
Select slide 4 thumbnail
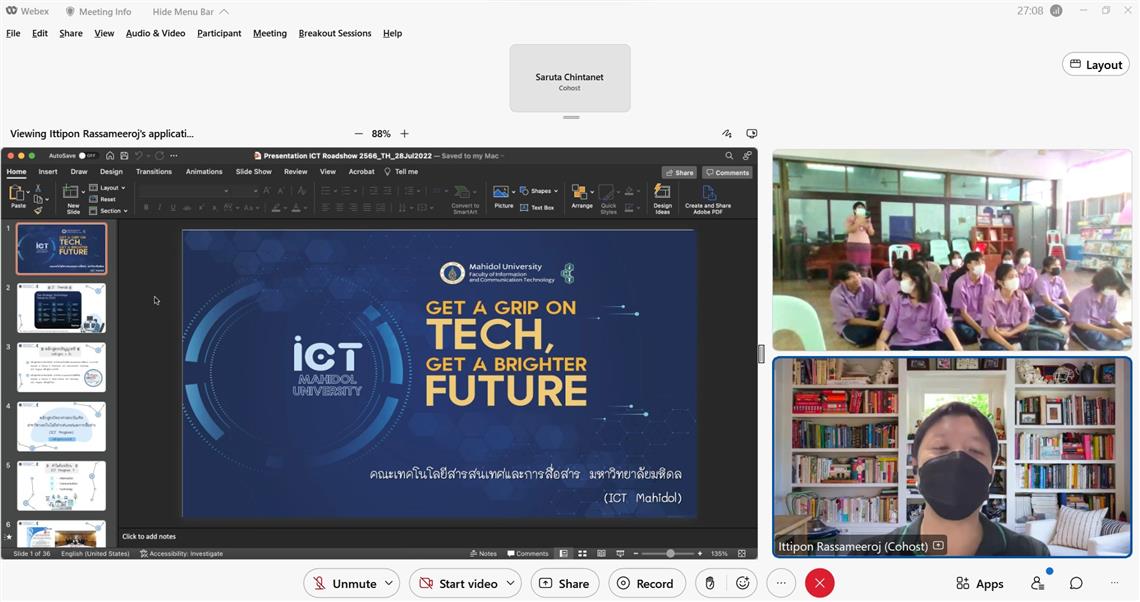pyautogui.click(x=62, y=427)
